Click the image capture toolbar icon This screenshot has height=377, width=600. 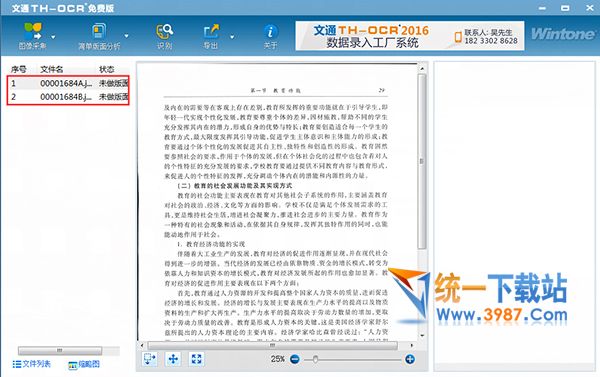(x=33, y=32)
